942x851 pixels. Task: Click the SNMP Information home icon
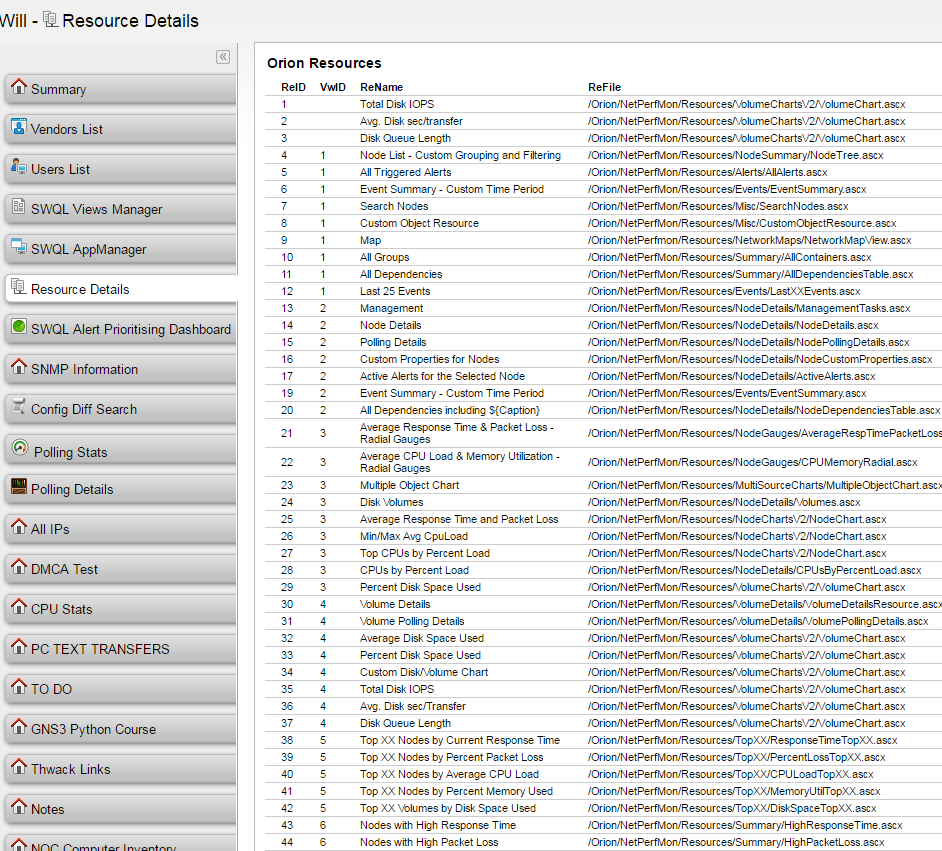tap(19, 366)
